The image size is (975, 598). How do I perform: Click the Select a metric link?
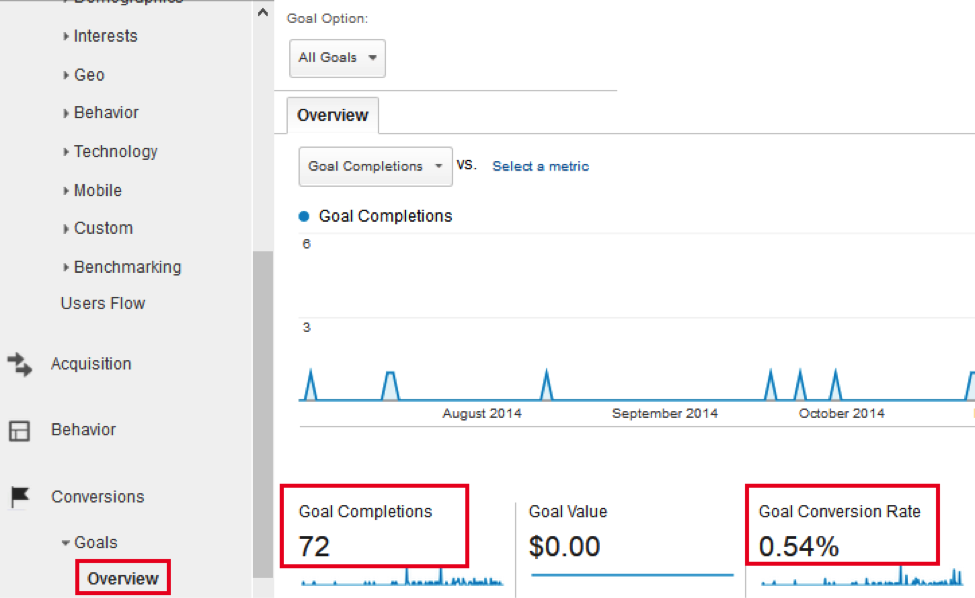tap(540, 167)
